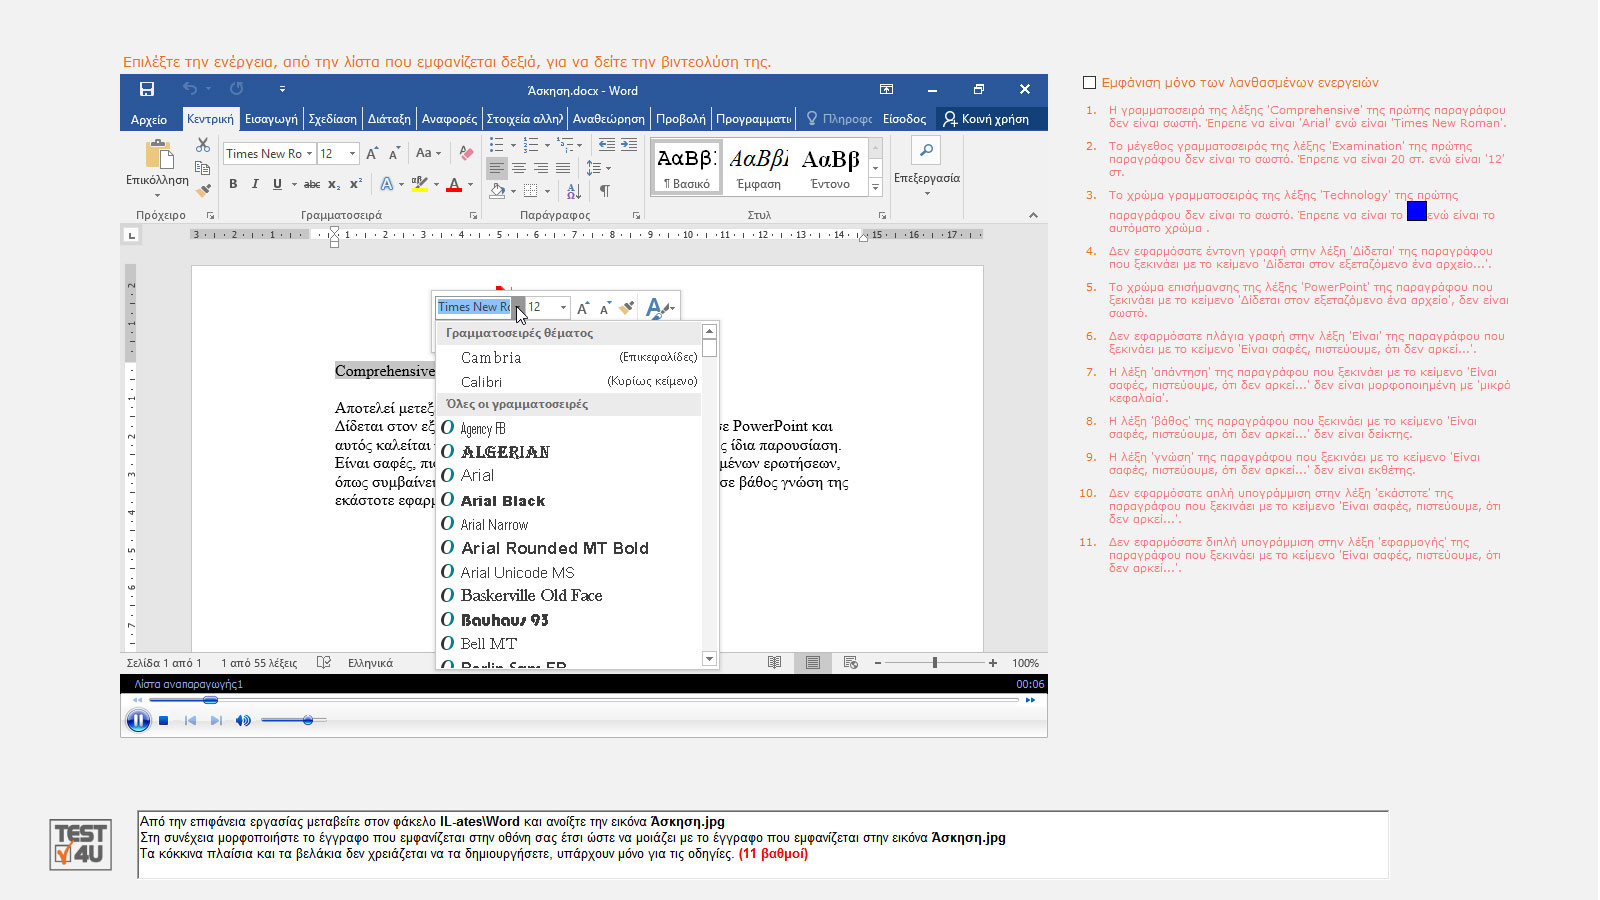Click the bulleted list icon

tap(497, 145)
